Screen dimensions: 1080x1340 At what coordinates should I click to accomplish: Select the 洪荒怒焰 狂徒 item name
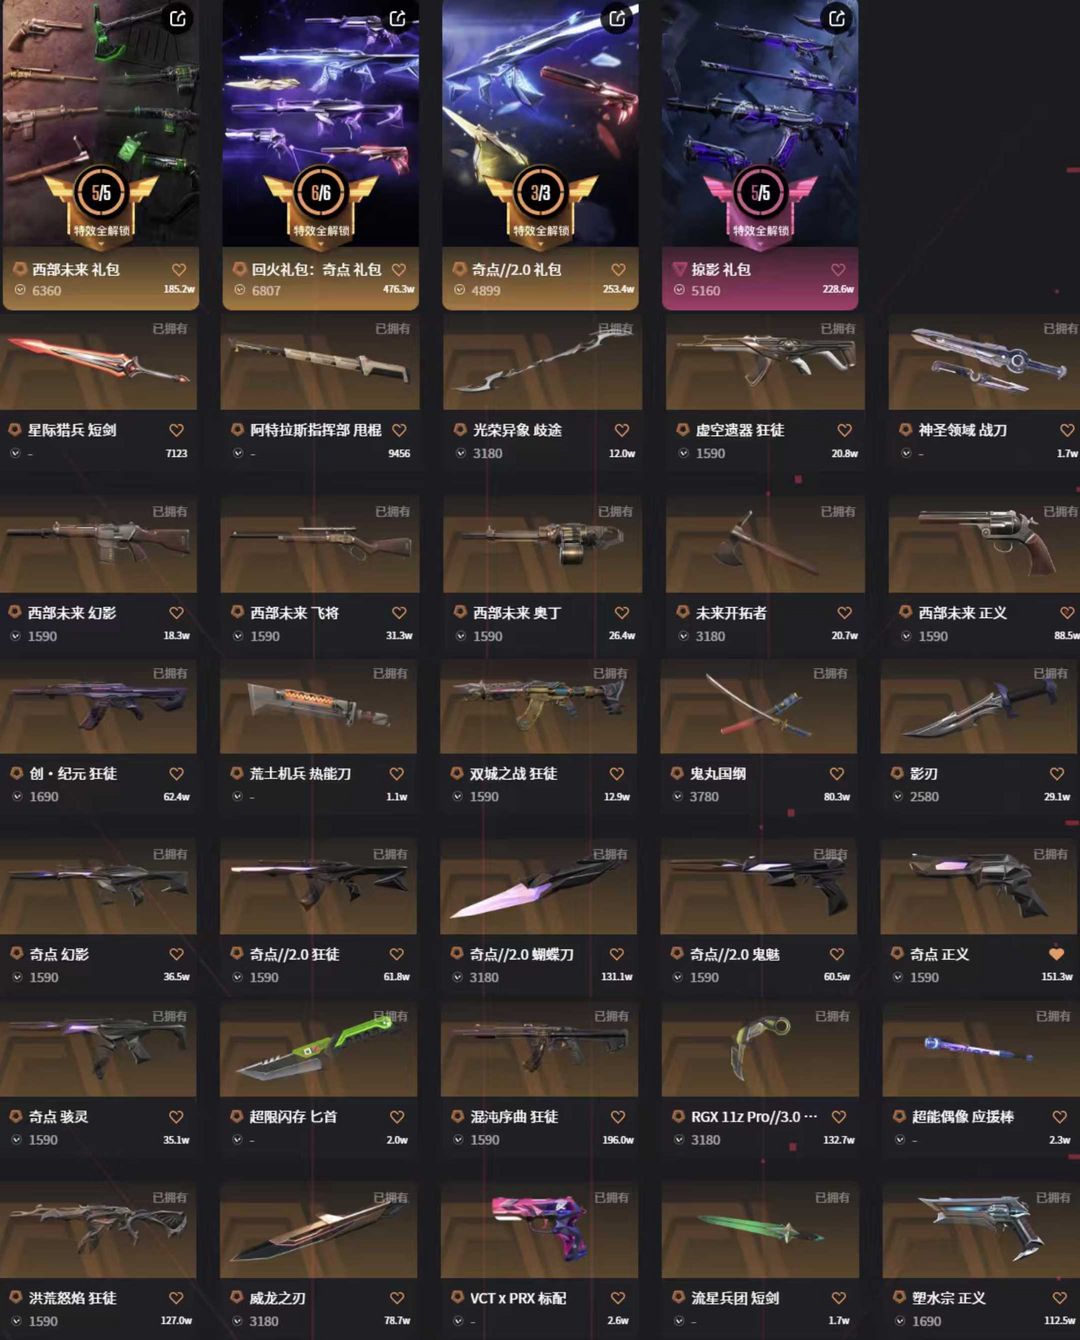tap(72, 1298)
